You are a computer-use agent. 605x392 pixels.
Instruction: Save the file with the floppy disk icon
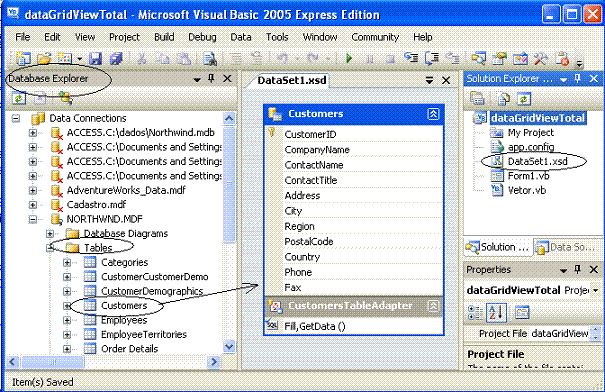tap(95, 58)
